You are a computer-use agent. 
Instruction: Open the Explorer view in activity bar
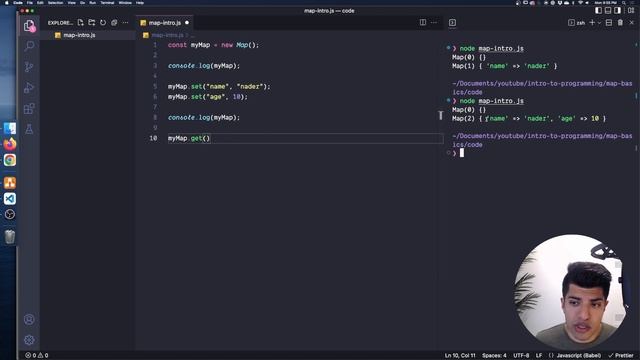pyautogui.click(x=29, y=26)
